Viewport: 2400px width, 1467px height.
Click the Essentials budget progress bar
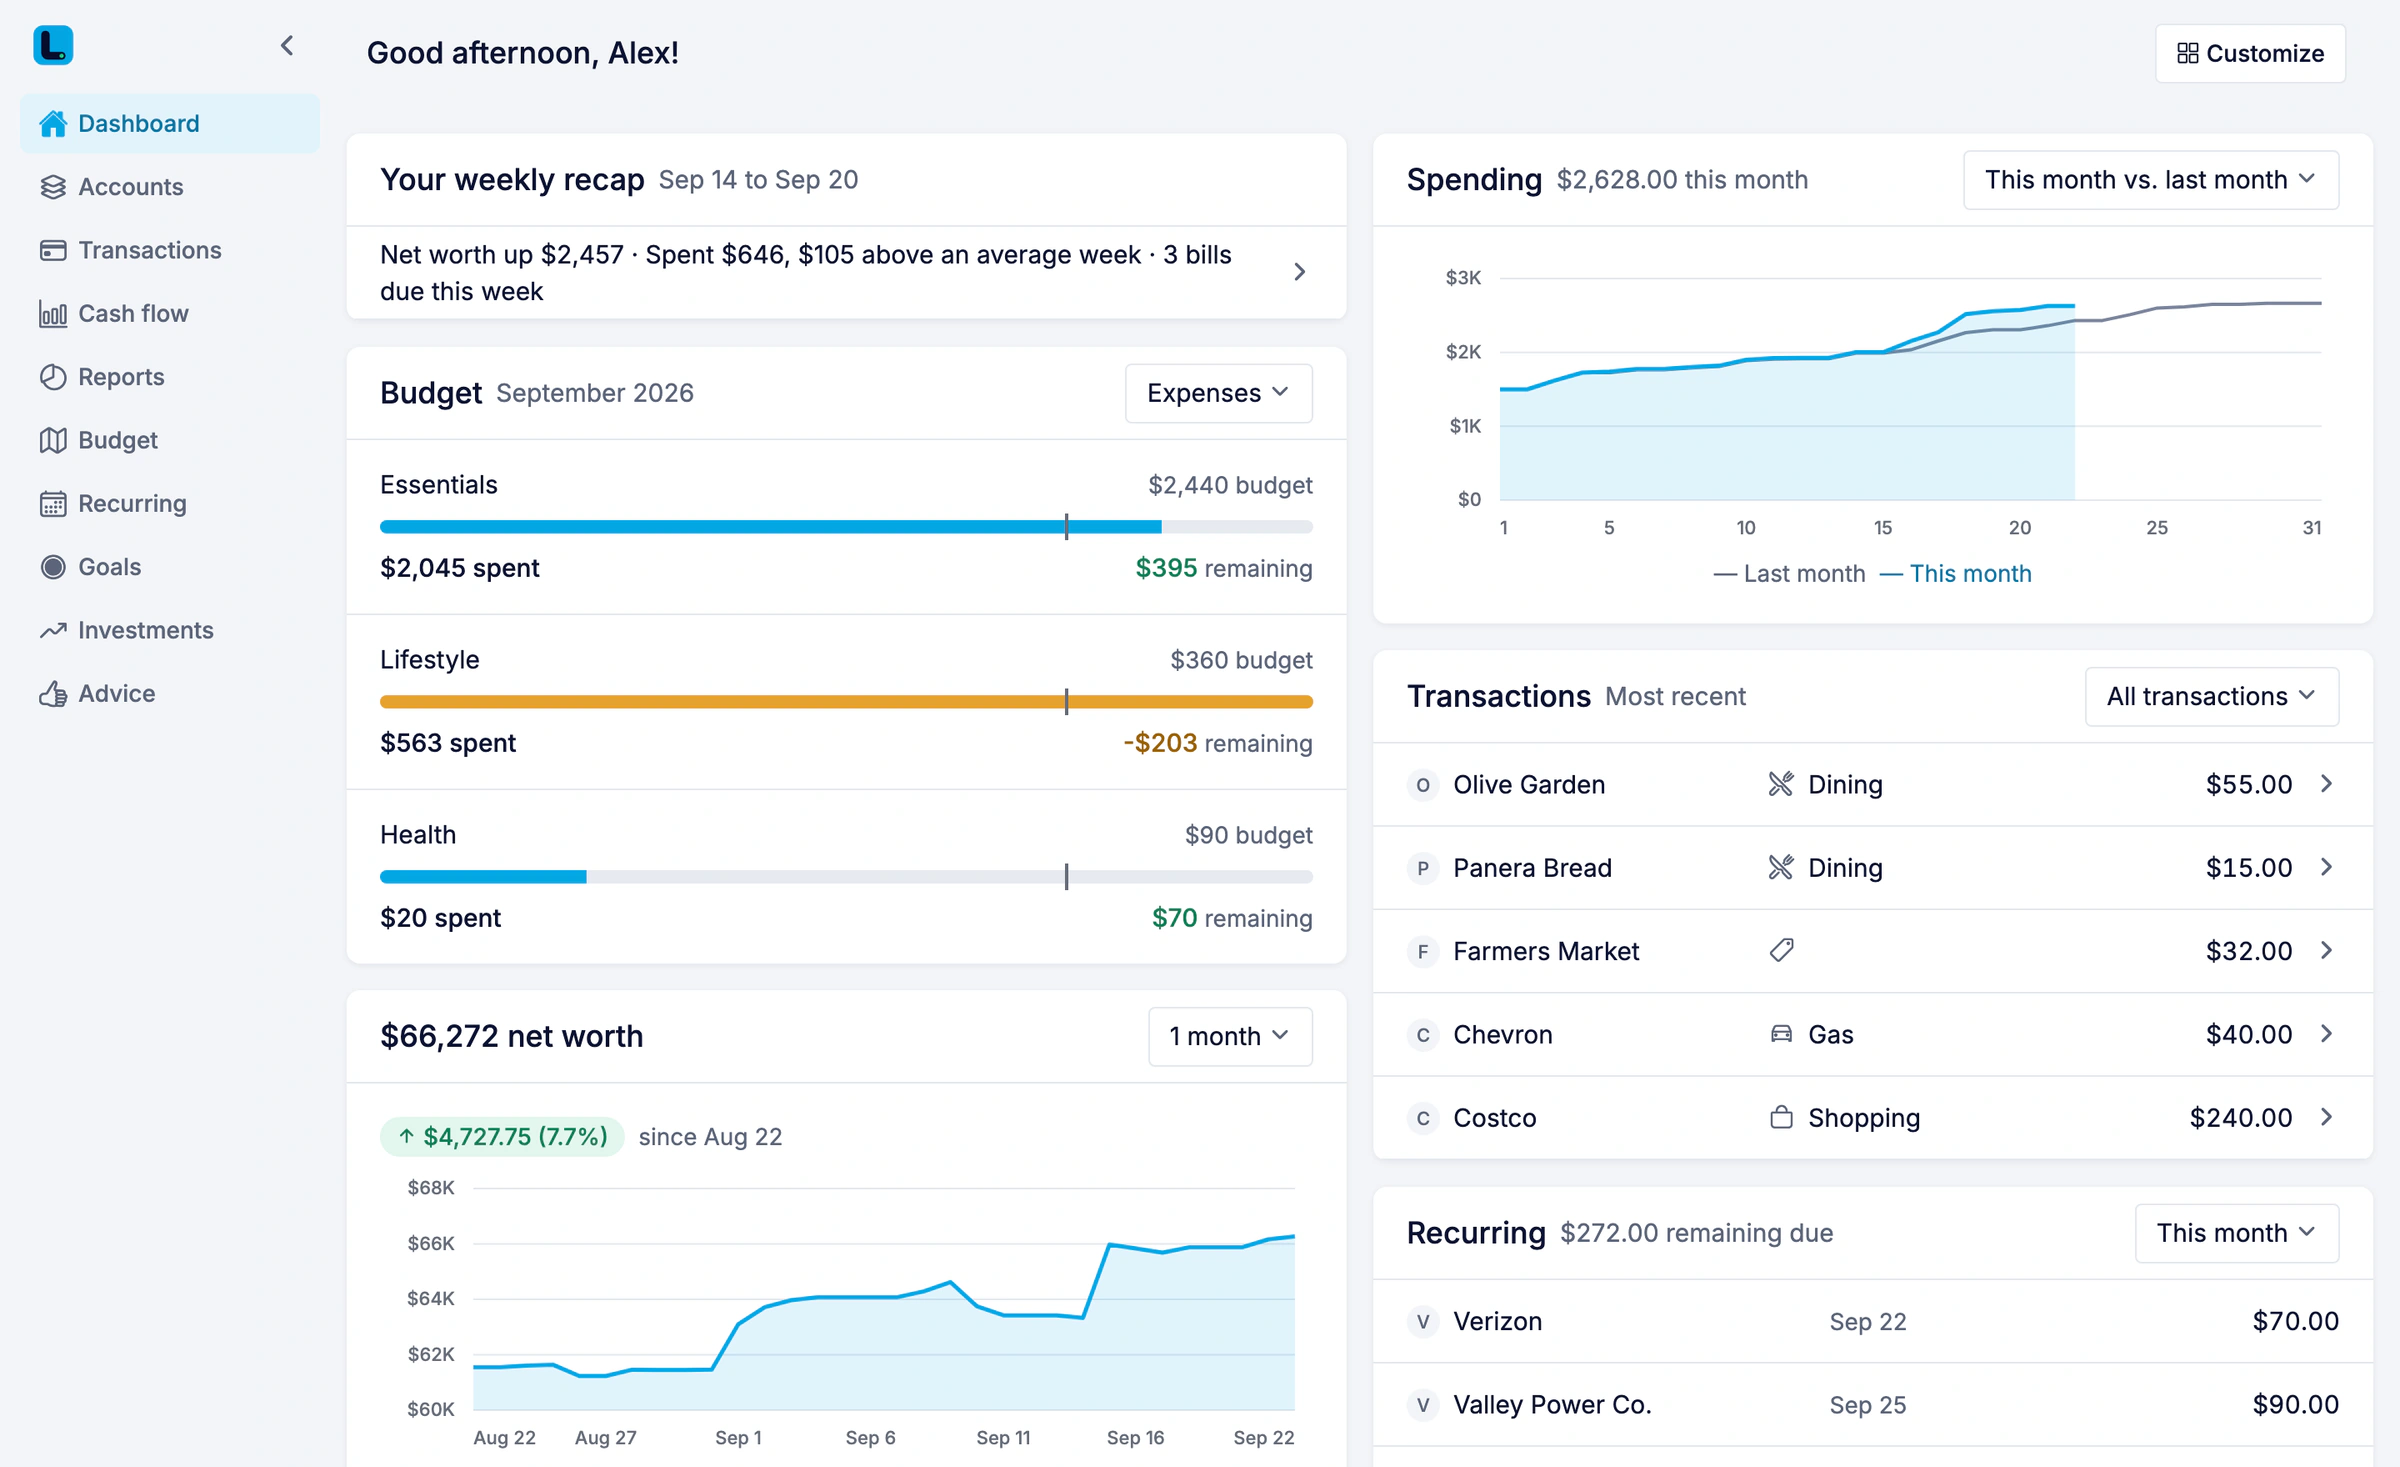[846, 526]
